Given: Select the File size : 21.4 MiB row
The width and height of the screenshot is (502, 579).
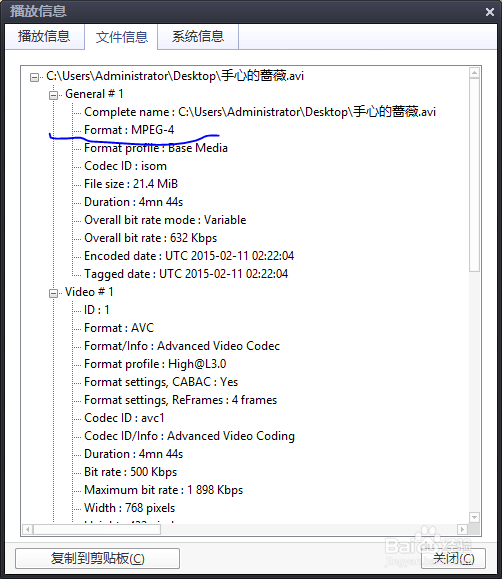Looking at the screenshot, I should 131,184.
